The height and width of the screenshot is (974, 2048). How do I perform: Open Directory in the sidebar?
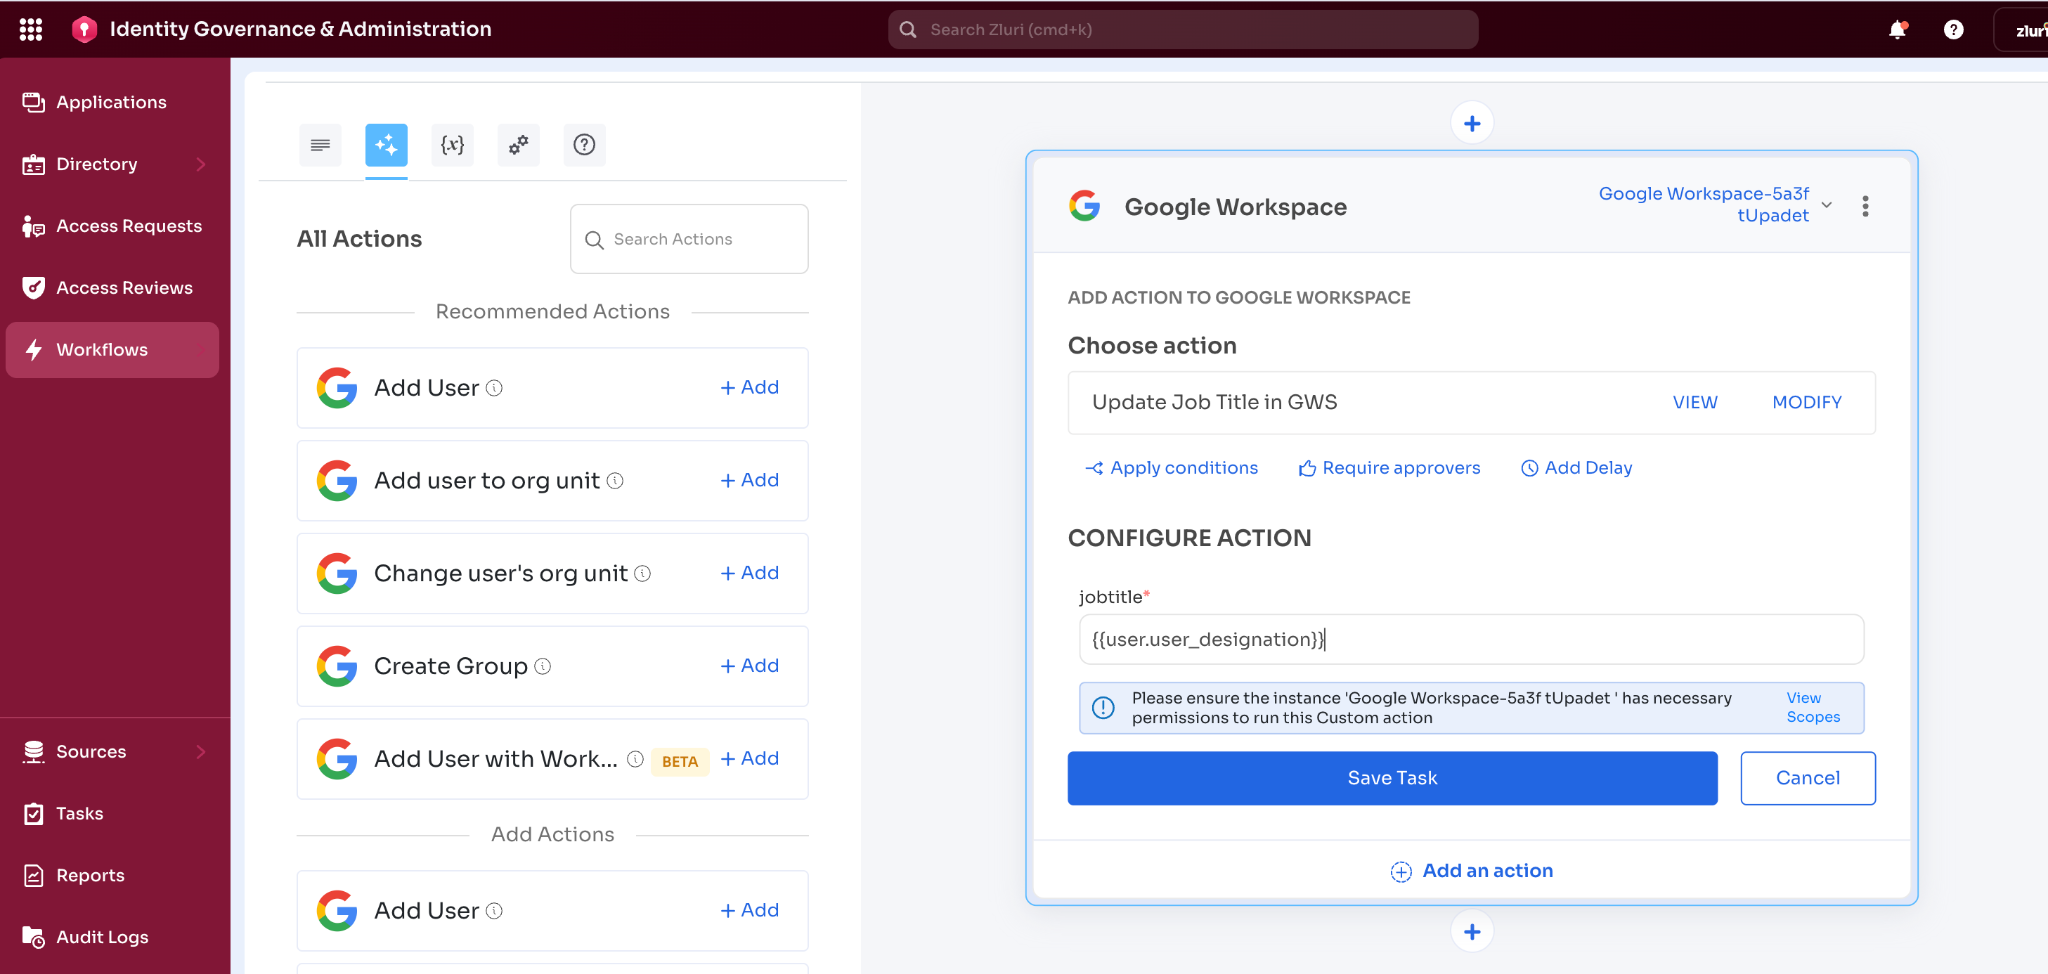pyautogui.click(x=97, y=164)
